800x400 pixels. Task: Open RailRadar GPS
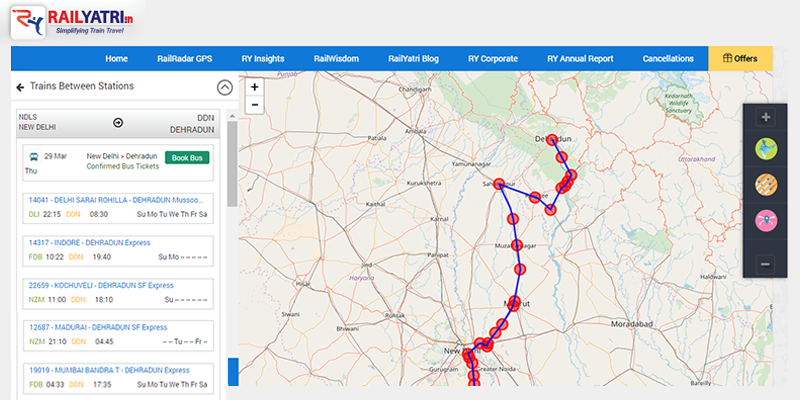(x=185, y=59)
